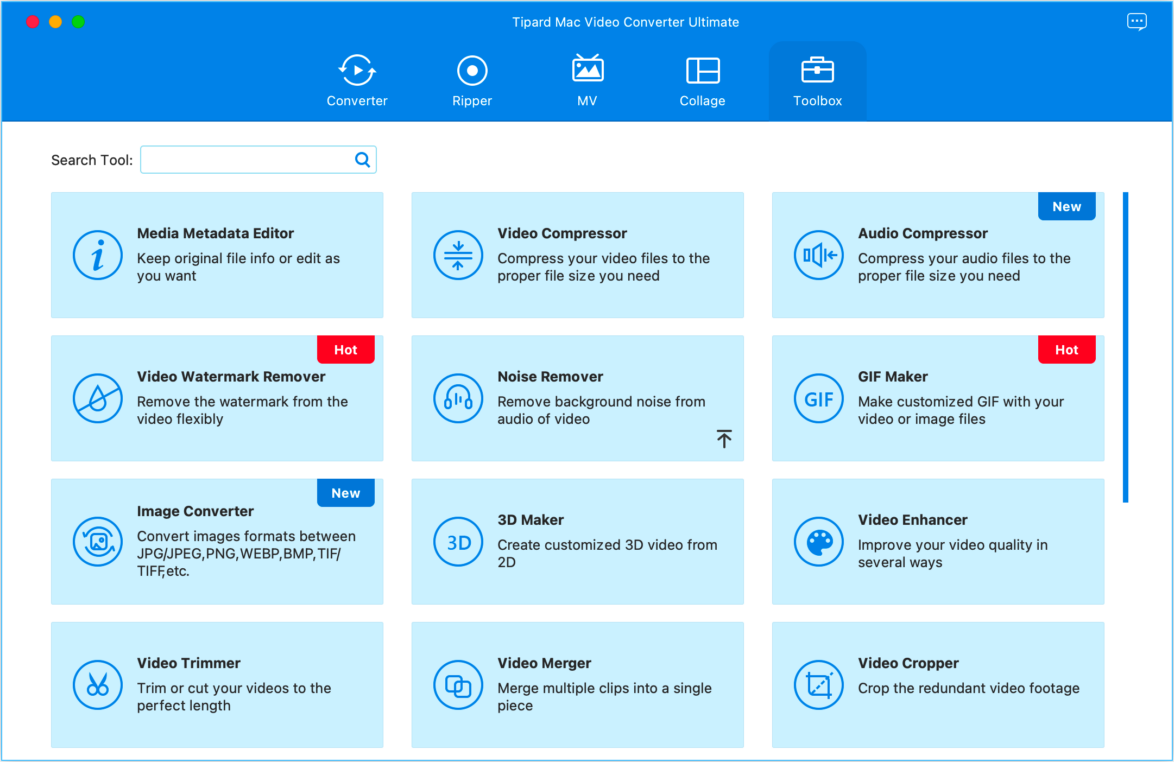Click the 3D Maker icon
The image size is (1174, 762).
pyautogui.click(x=458, y=542)
